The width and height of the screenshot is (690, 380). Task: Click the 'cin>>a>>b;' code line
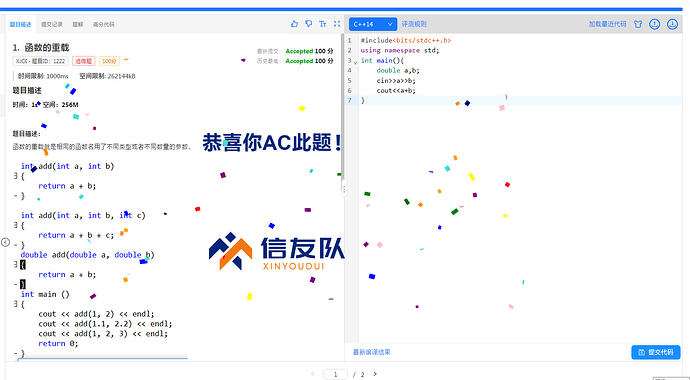pyautogui.click(x=396, y=80)
